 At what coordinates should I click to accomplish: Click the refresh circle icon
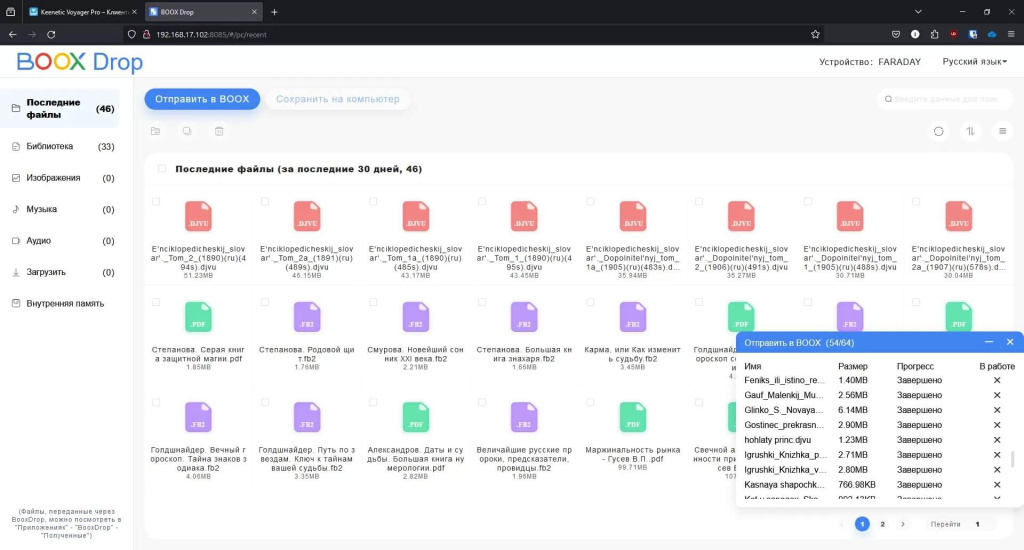pyautogui.click(x=938, y=131)
